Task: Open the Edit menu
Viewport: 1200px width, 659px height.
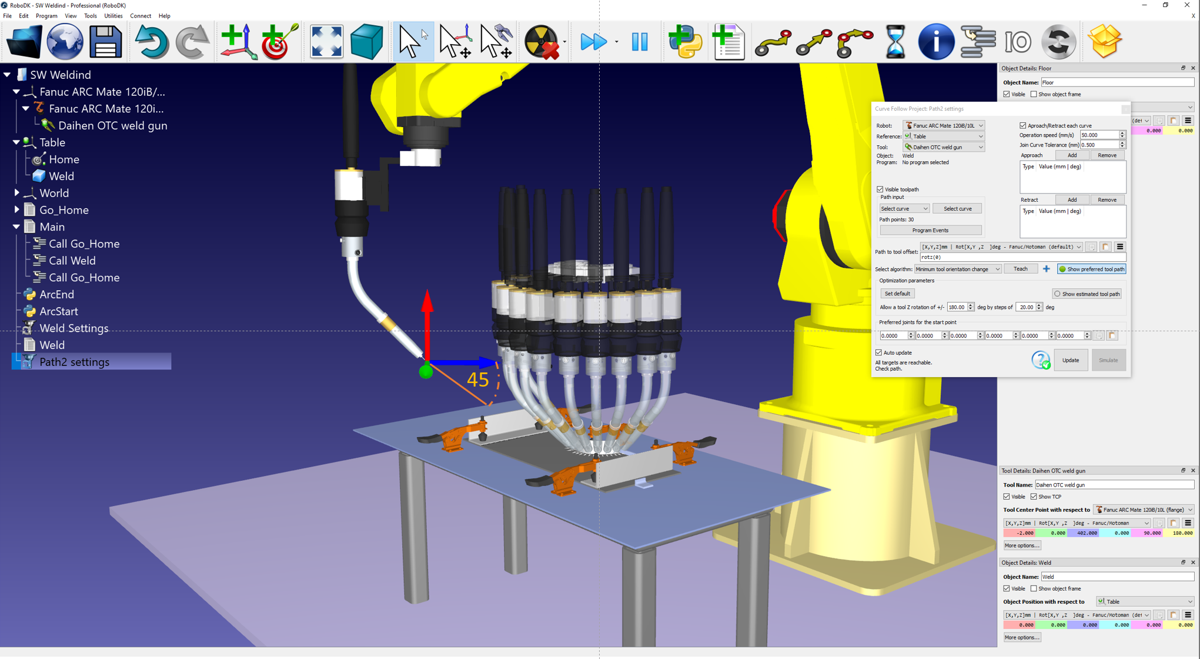Action: click(x=24, y=16)
